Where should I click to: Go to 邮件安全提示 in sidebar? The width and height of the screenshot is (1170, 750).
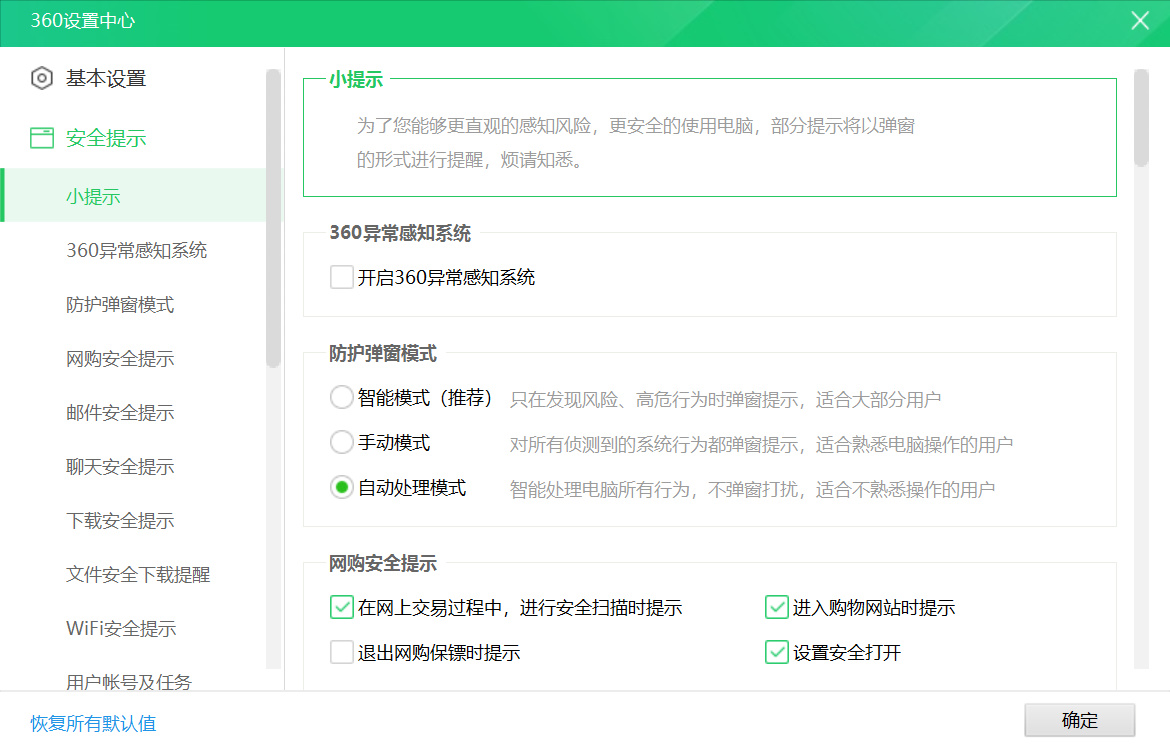120,412
